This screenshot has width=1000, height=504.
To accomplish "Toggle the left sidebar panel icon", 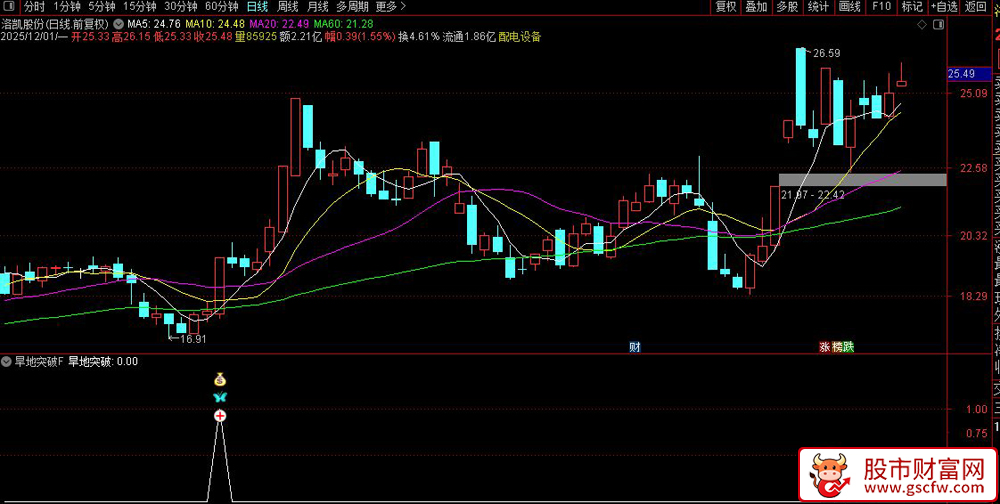I will click(9, 7).
